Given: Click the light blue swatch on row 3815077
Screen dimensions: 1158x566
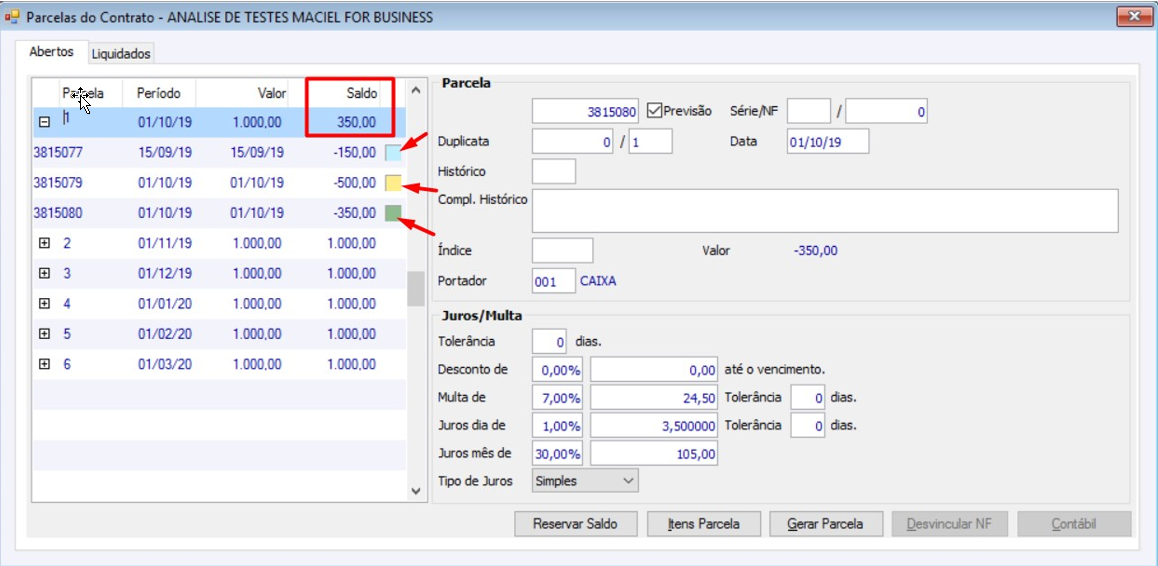Looking at the screenshot, I should pos(393,153).
